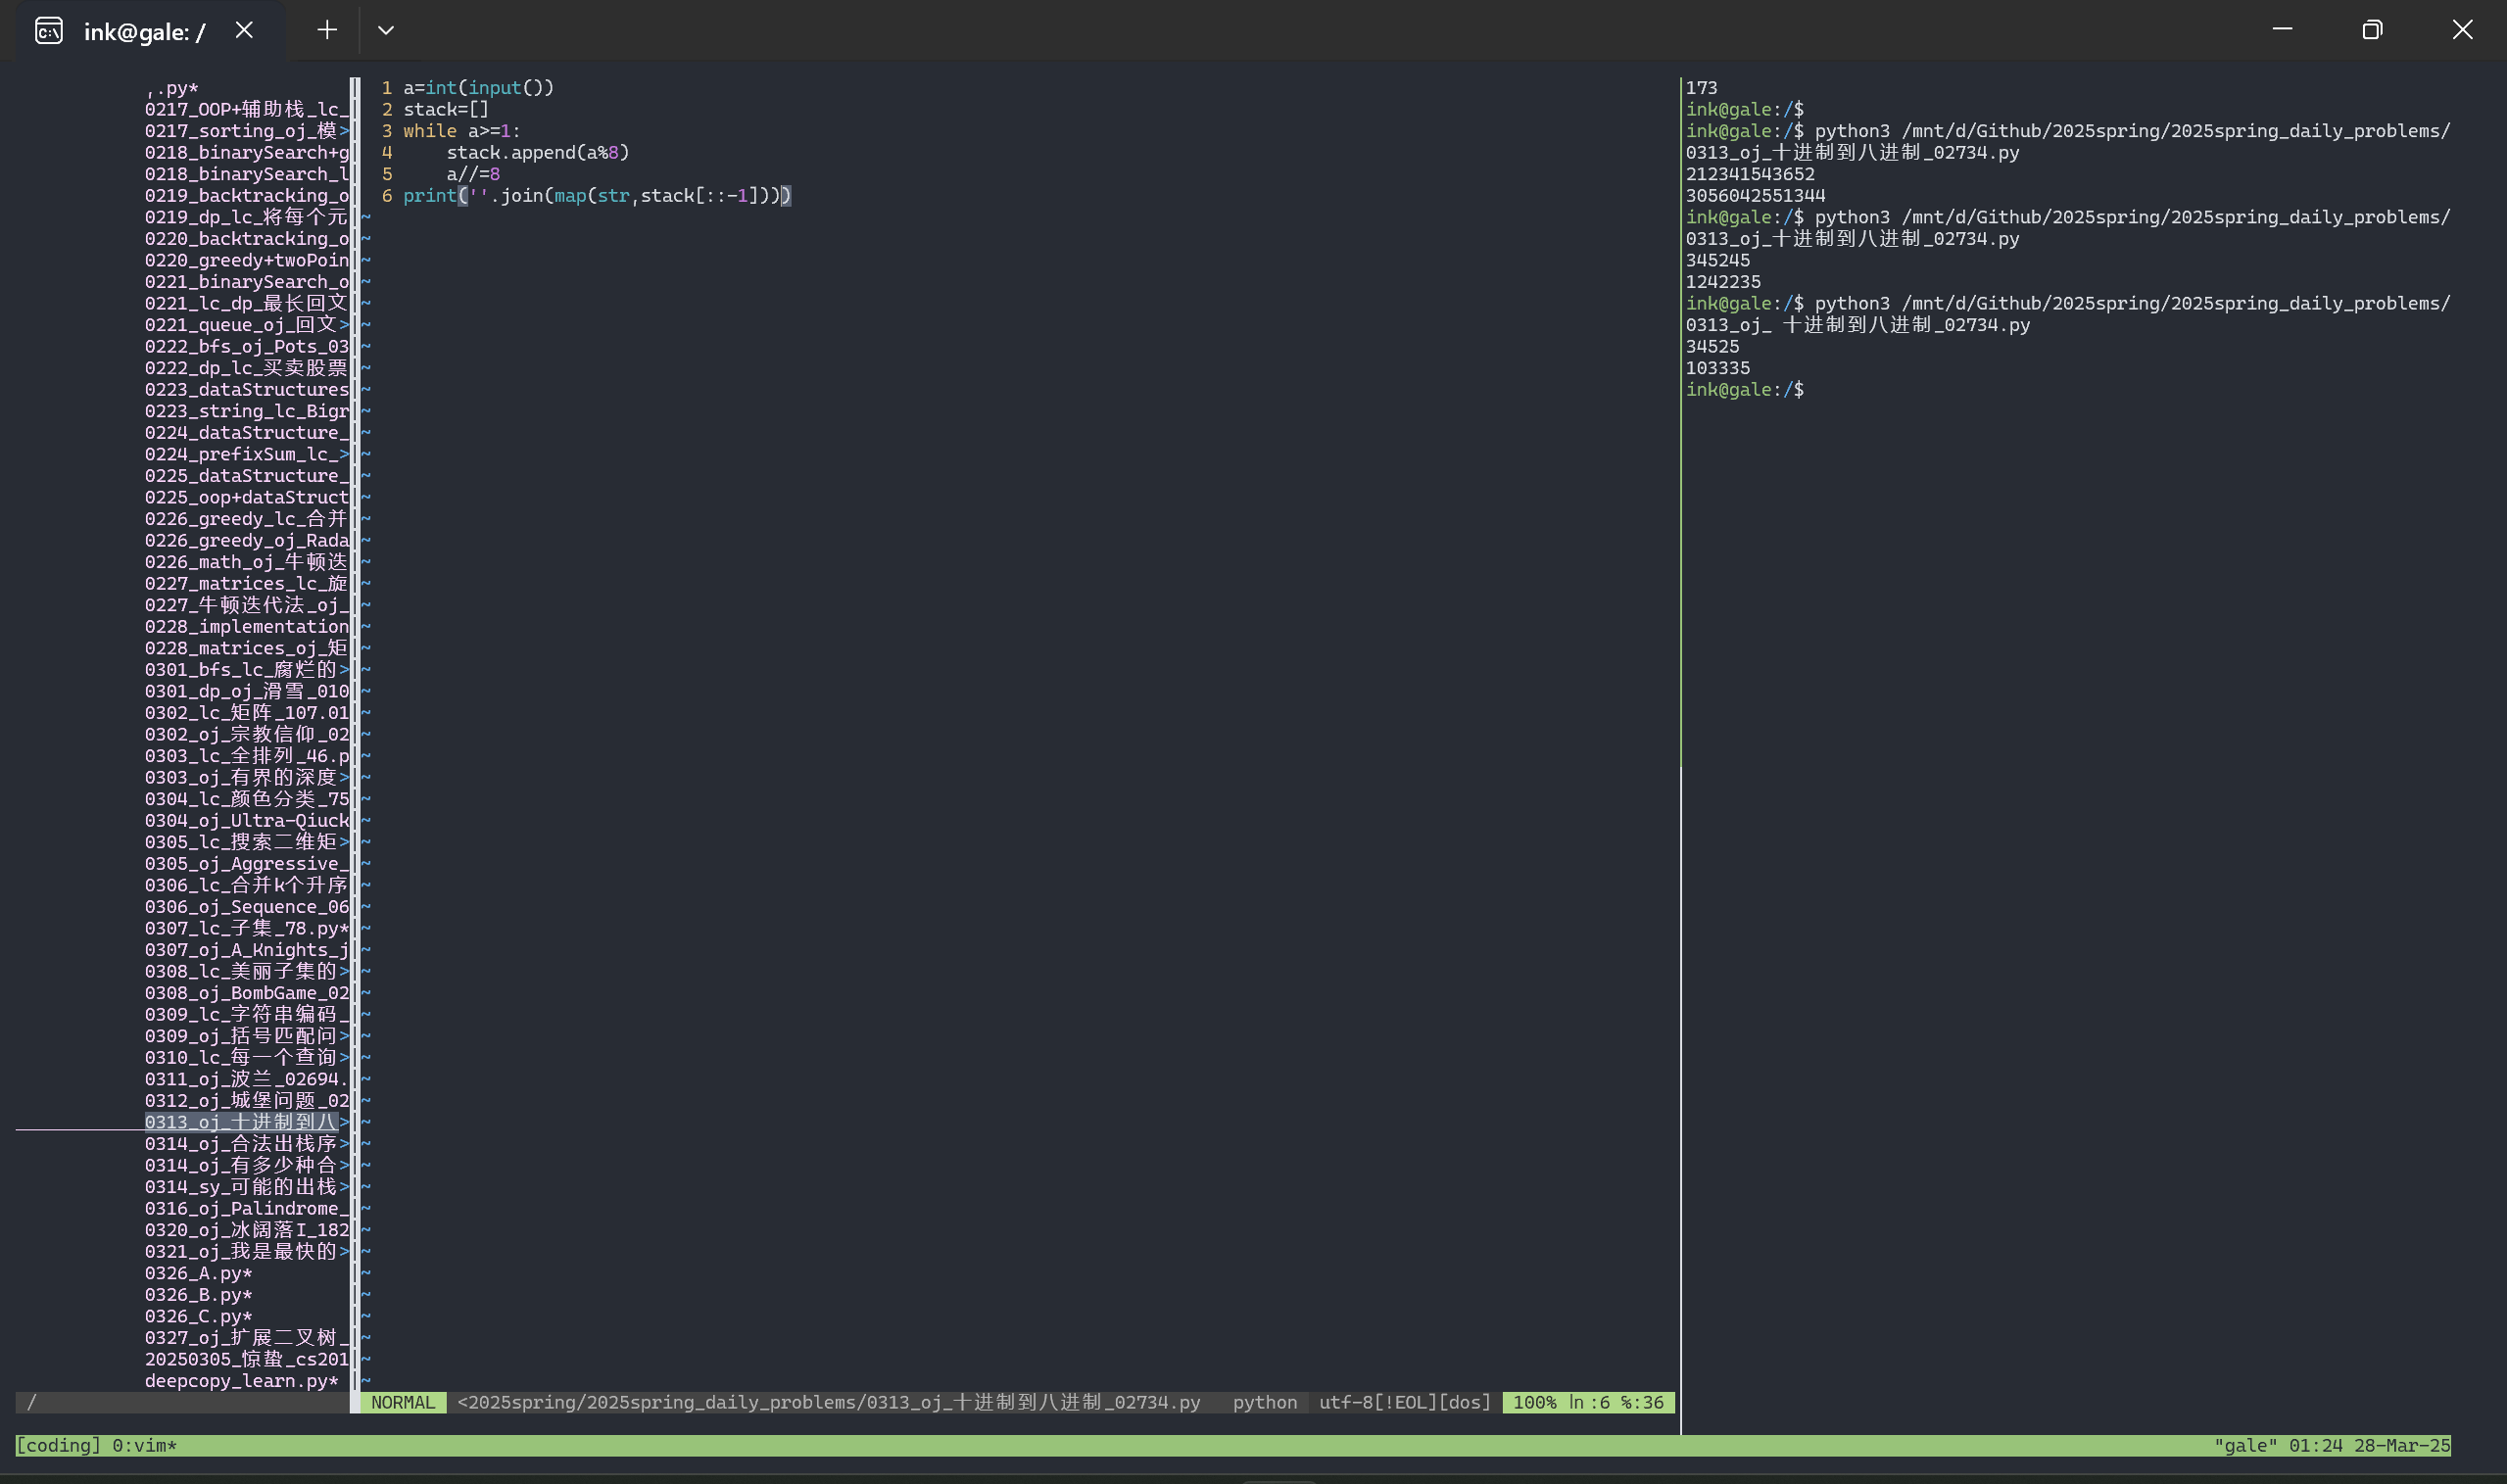Select file 0218_binarySearch+g in file list

pos(247,152)
